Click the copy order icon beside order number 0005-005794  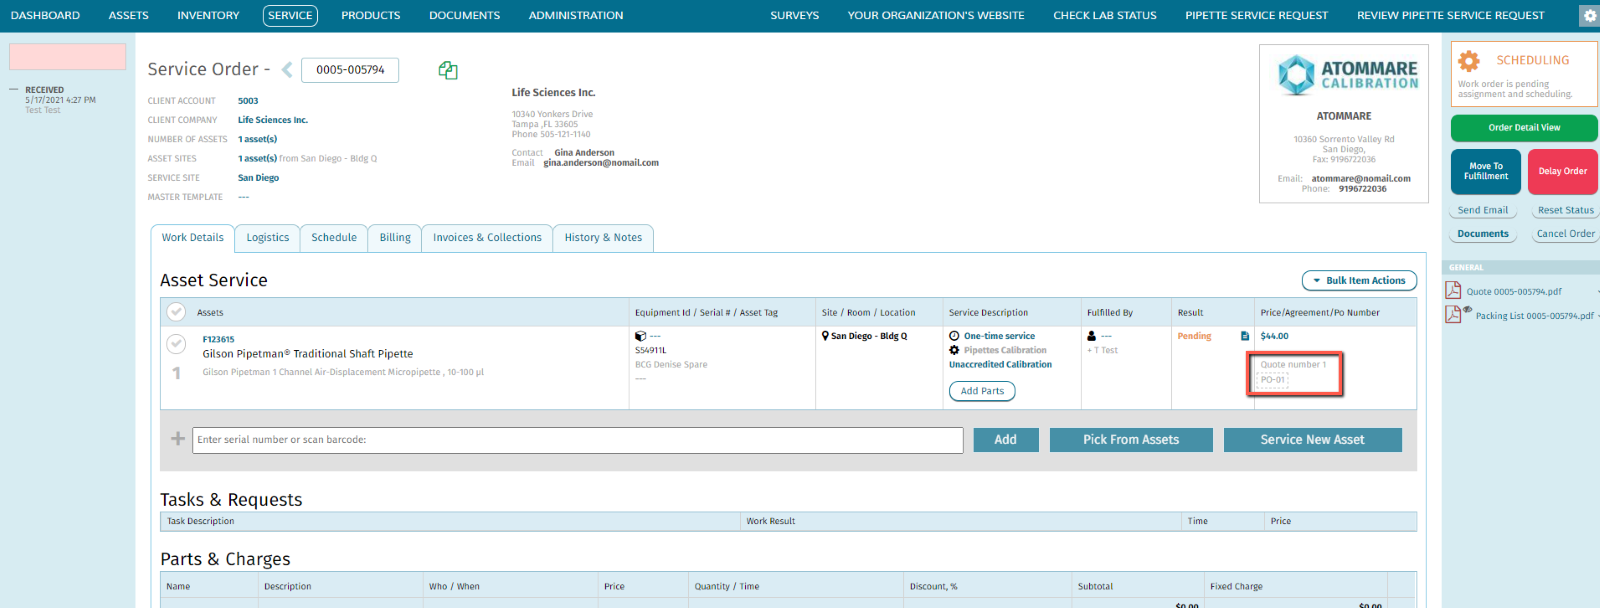tap(448, 70)
